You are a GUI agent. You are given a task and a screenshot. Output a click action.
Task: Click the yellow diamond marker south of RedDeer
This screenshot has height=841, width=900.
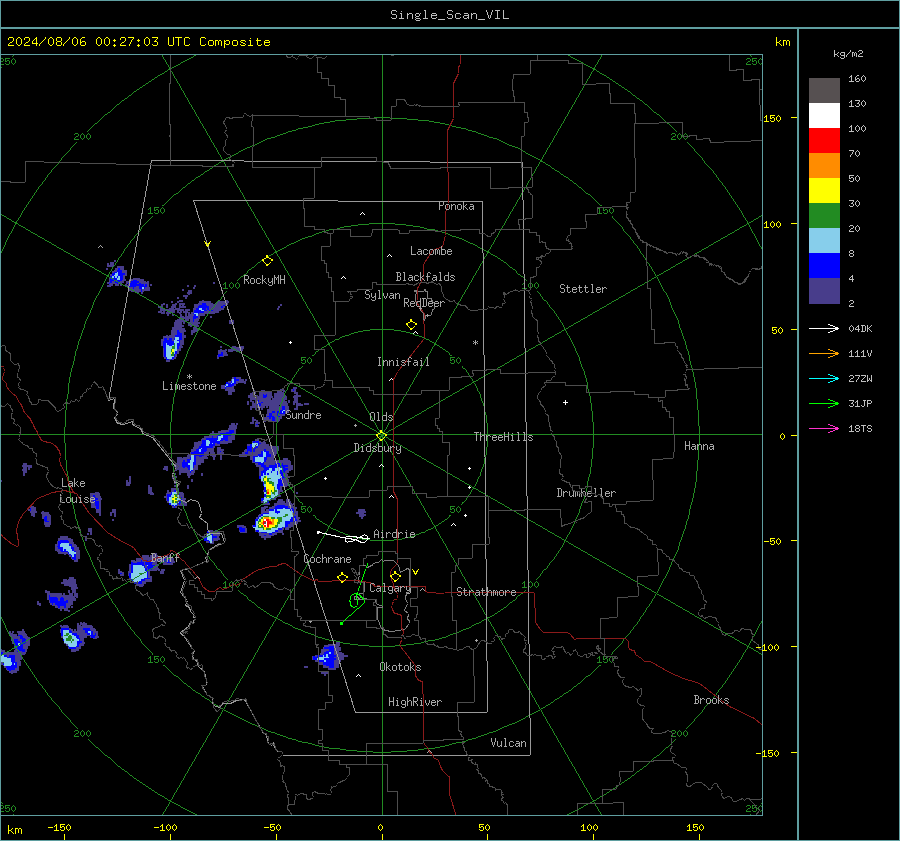[412, 325]
